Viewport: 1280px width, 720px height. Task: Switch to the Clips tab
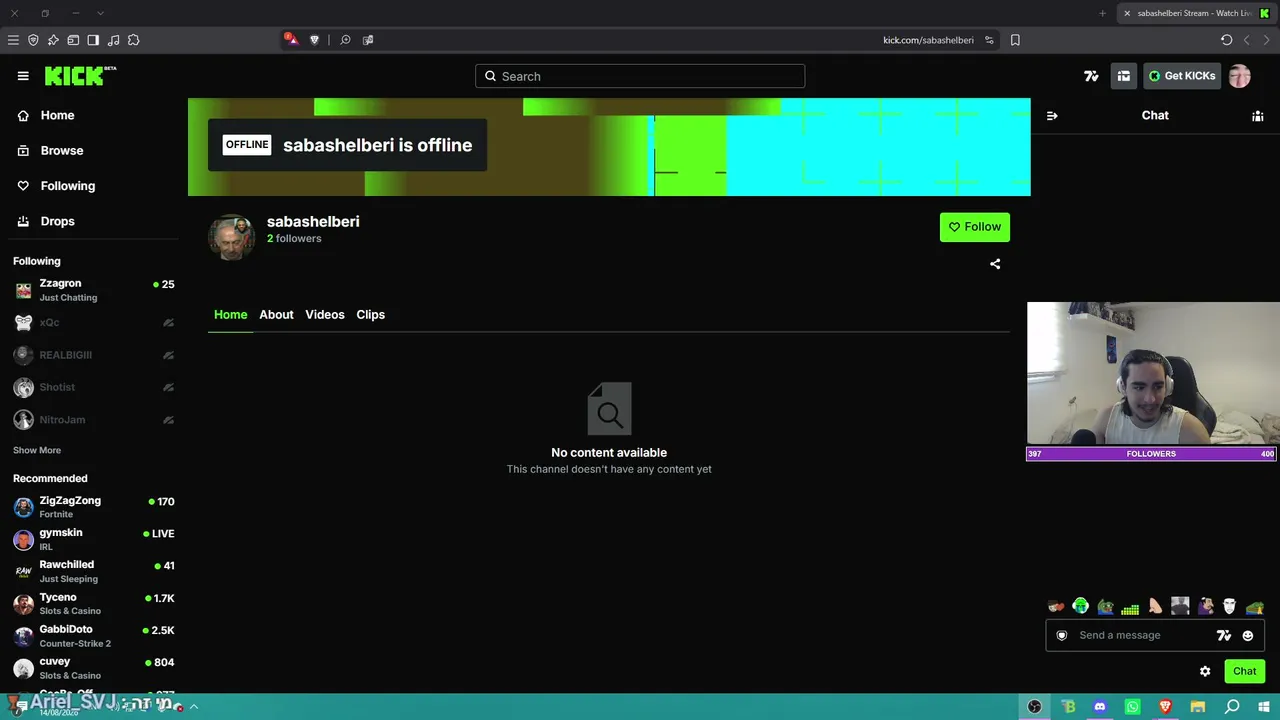(371, 315)
